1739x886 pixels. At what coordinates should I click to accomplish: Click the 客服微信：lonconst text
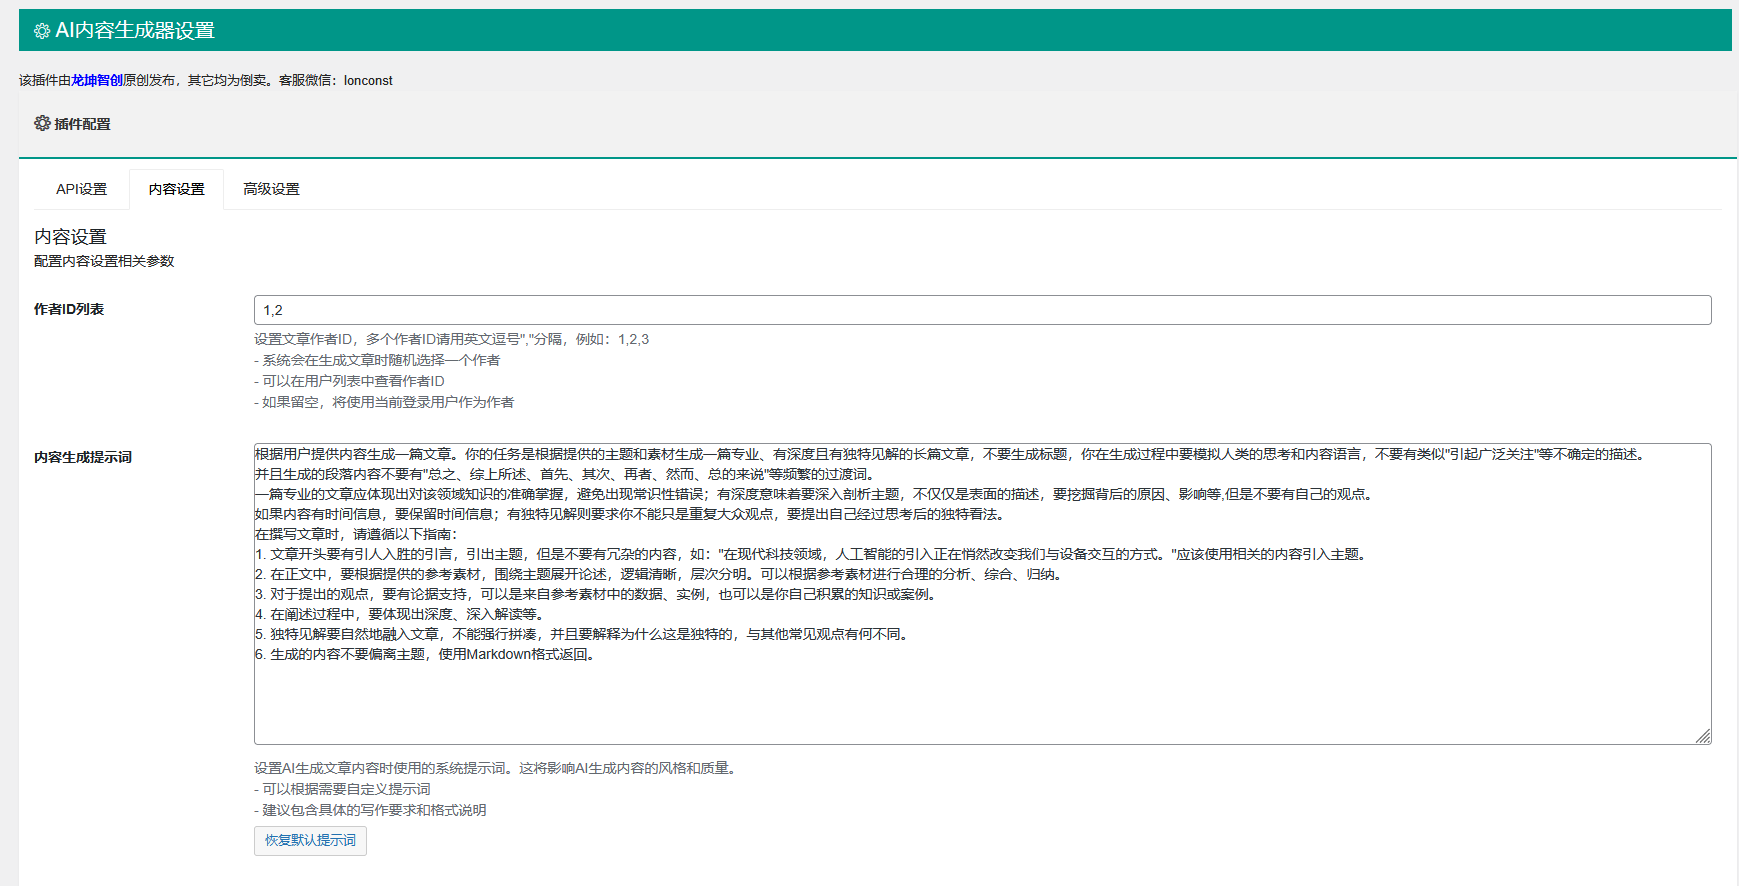click(x=336, y=80)
